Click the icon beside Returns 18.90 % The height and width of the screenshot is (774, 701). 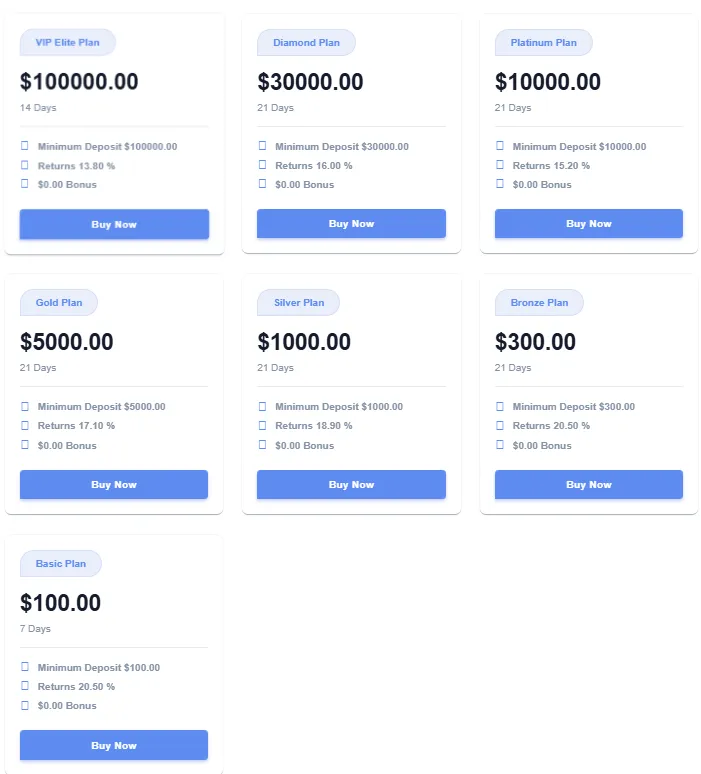tap(262, 425)
